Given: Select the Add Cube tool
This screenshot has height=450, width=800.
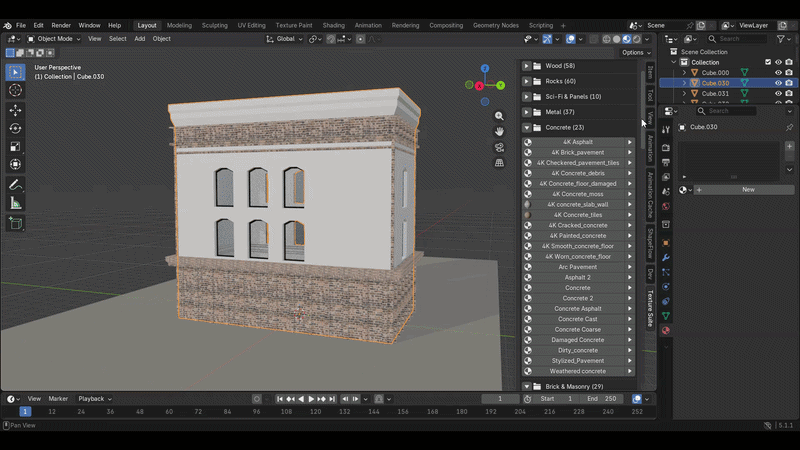Looking at the screenshot, I should 15,223.
